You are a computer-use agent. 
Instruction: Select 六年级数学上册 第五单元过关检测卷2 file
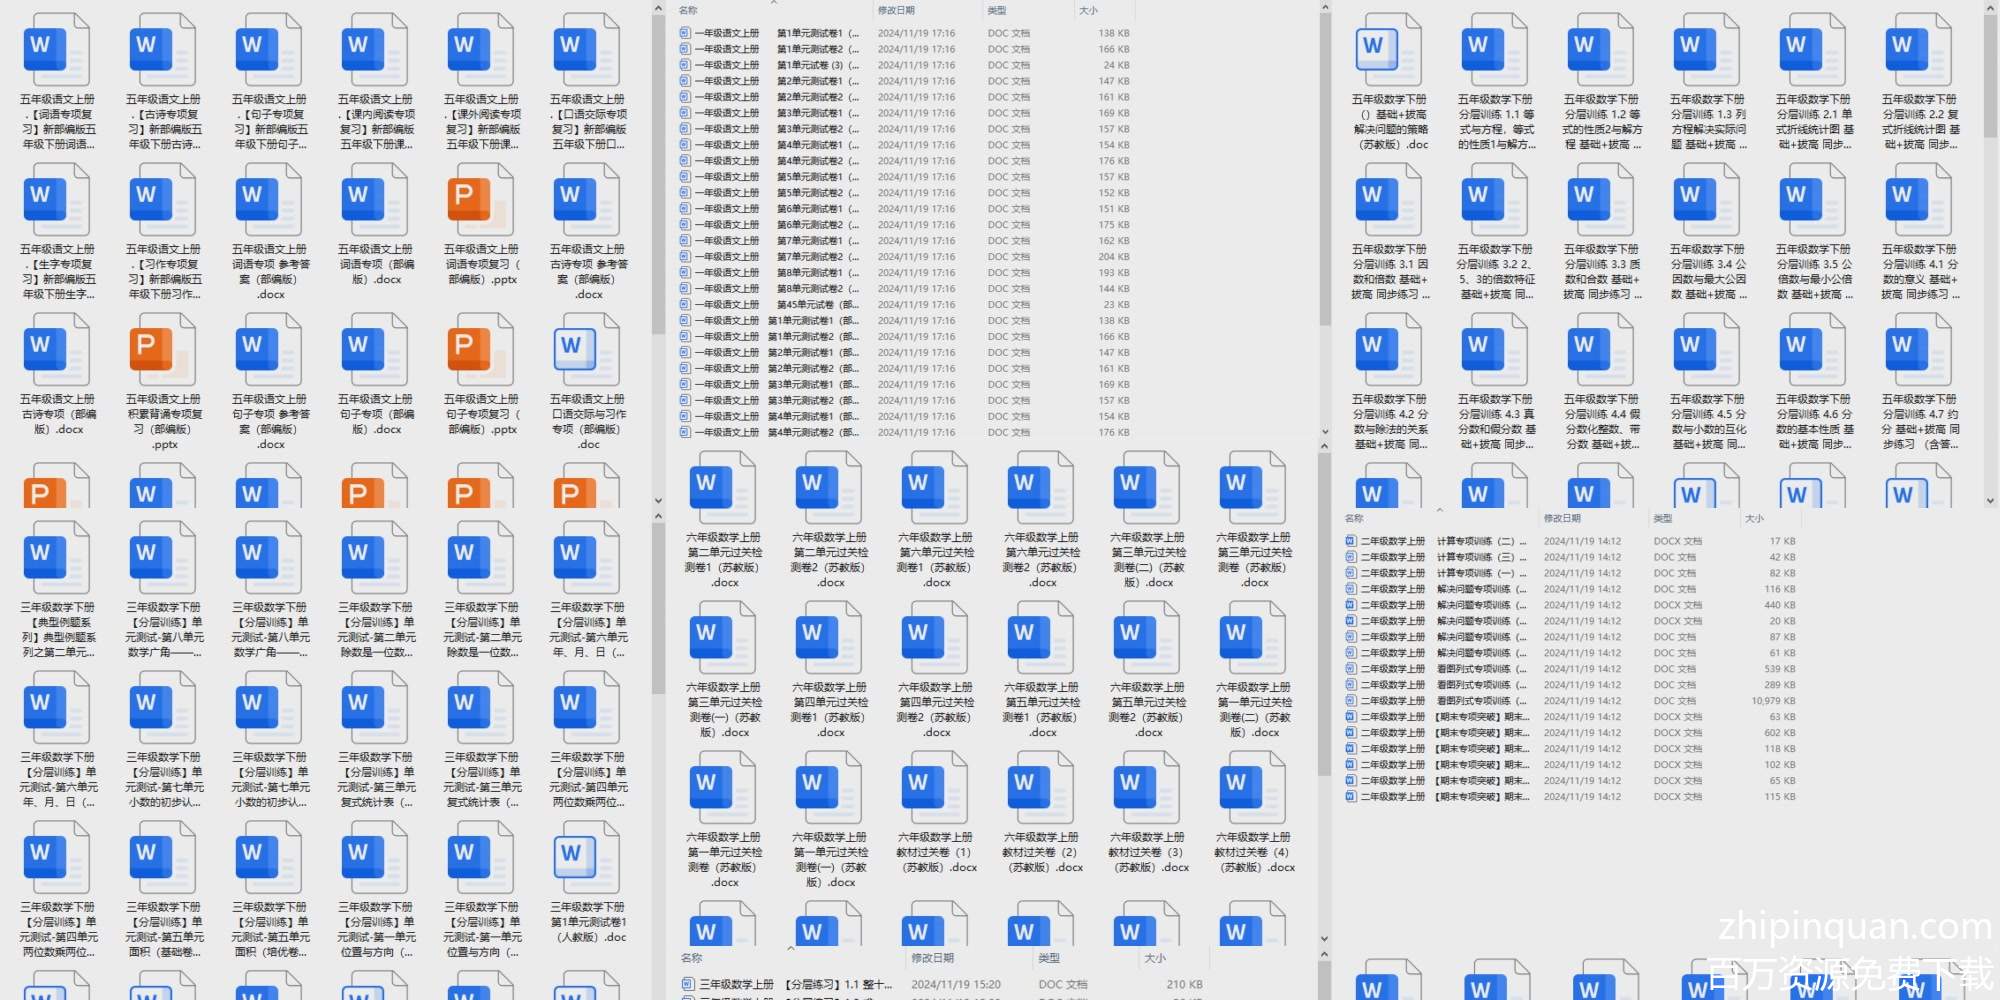coord(1148,639)
